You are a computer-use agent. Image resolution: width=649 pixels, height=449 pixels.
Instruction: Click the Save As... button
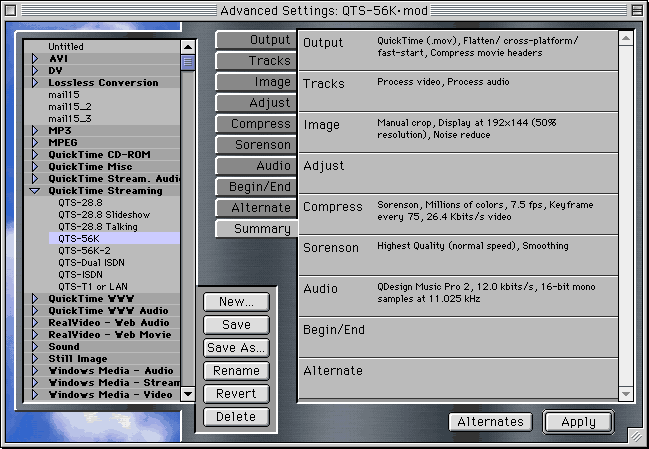236,348
